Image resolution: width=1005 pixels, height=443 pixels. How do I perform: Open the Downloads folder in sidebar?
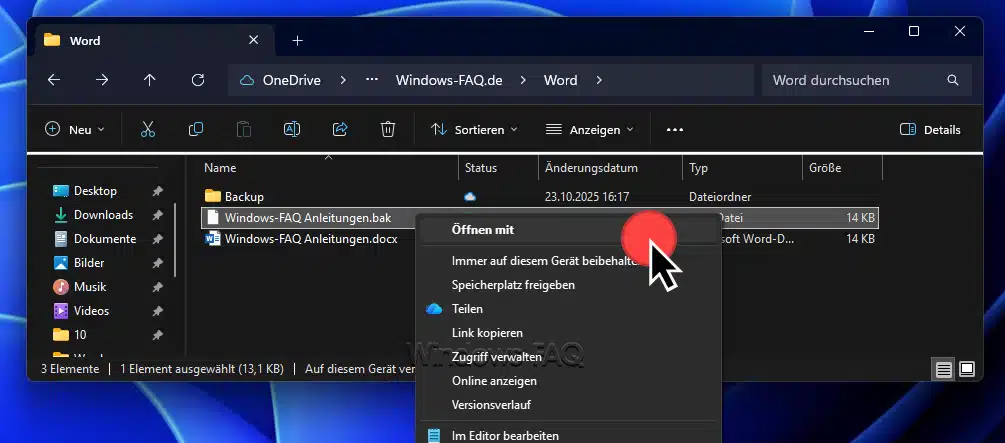coord(103,215)
